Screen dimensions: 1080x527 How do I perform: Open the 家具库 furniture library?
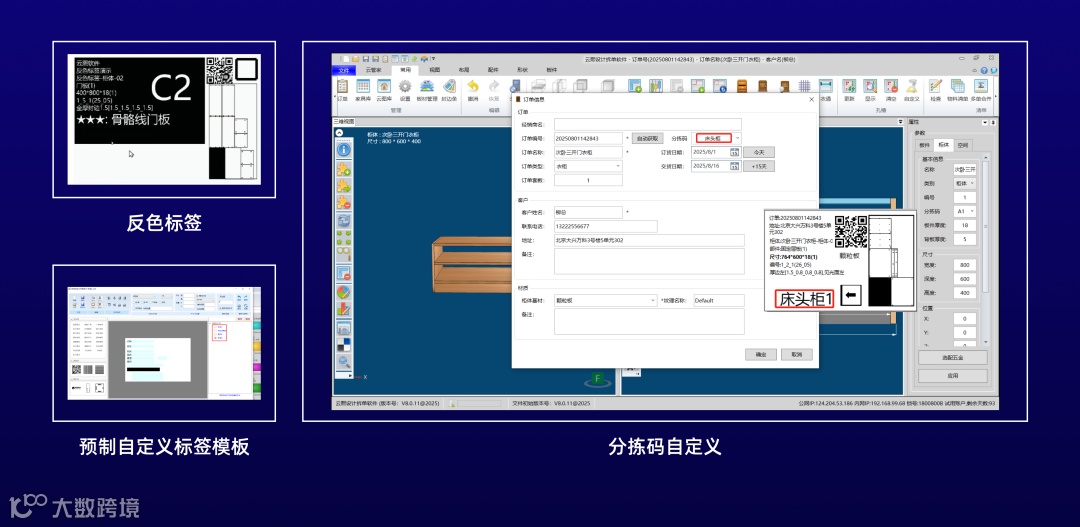coord(363,90)
